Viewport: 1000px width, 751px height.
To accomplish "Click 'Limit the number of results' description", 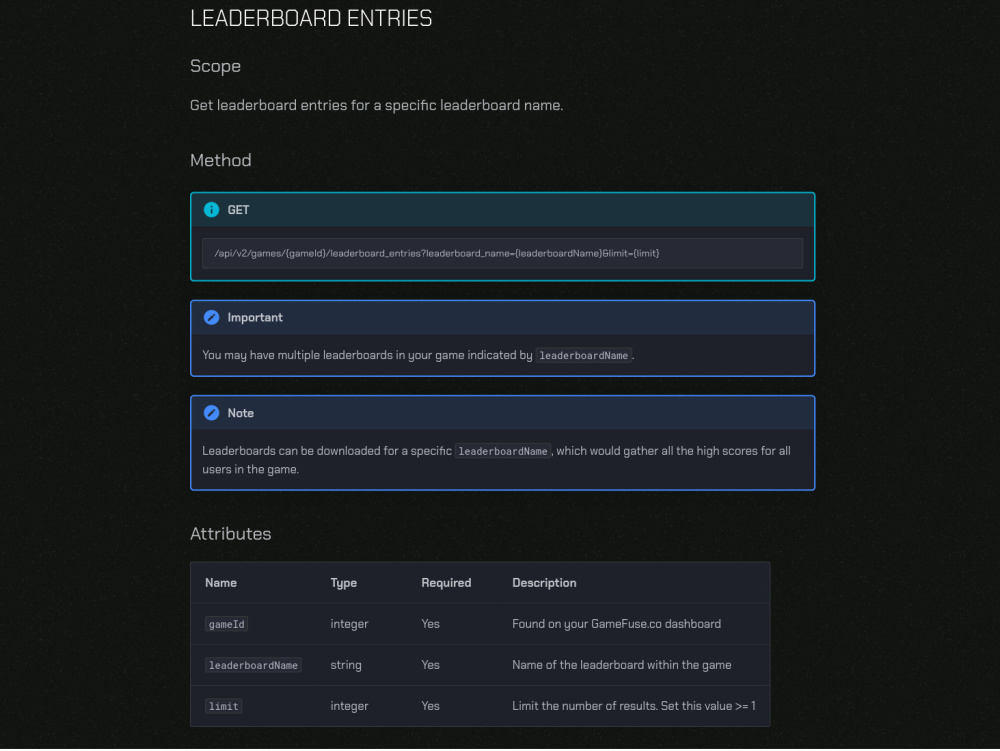I will click(x=634, y=706).
